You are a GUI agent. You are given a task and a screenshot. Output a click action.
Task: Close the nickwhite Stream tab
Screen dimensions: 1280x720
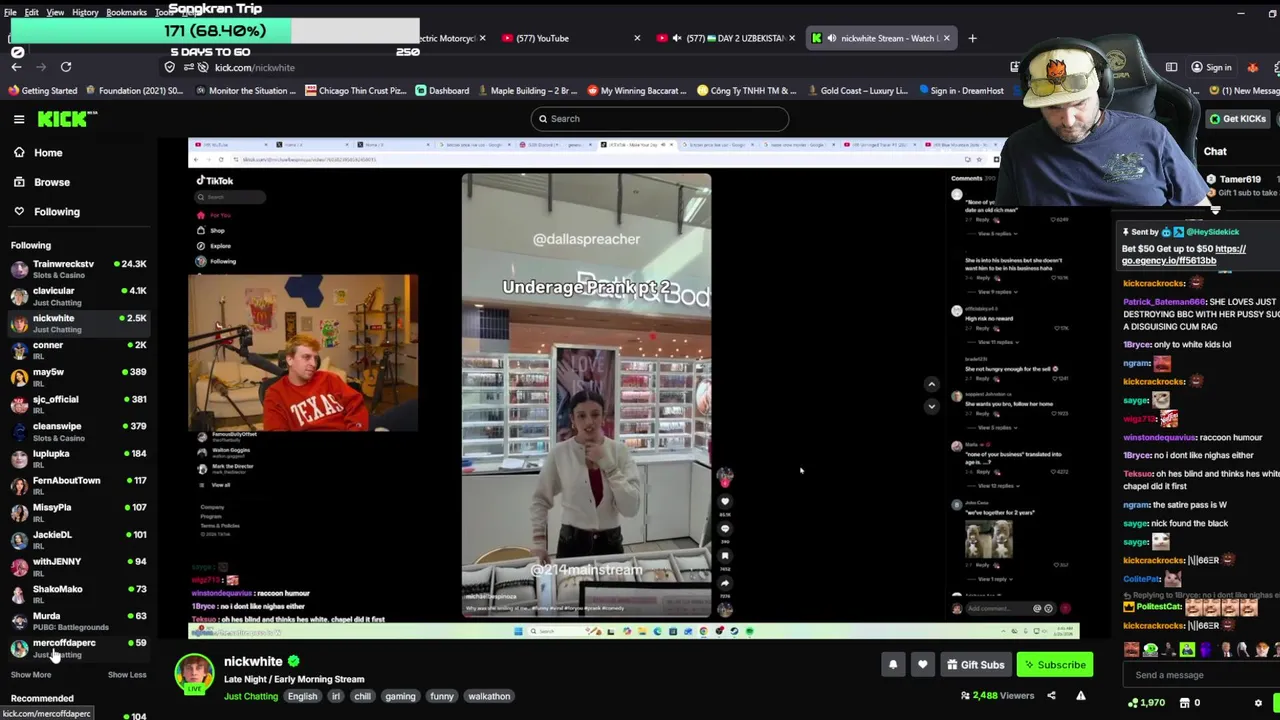[x=946, y=38]
